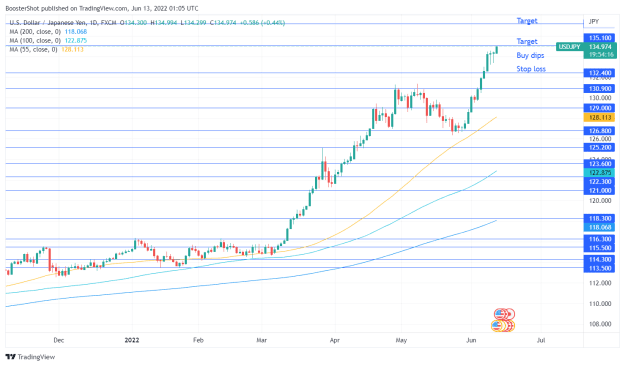Click the 129.000 price level label
625x366 pixels.
click(599, 108)
